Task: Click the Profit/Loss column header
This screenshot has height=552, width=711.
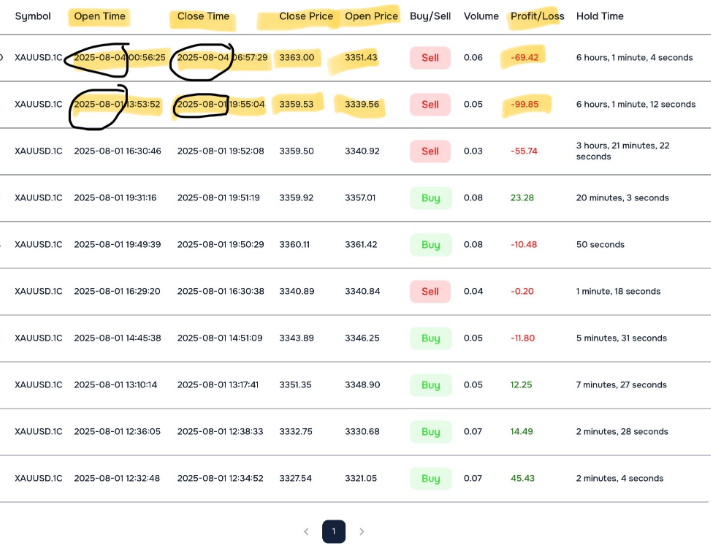Action: point(537,16)
